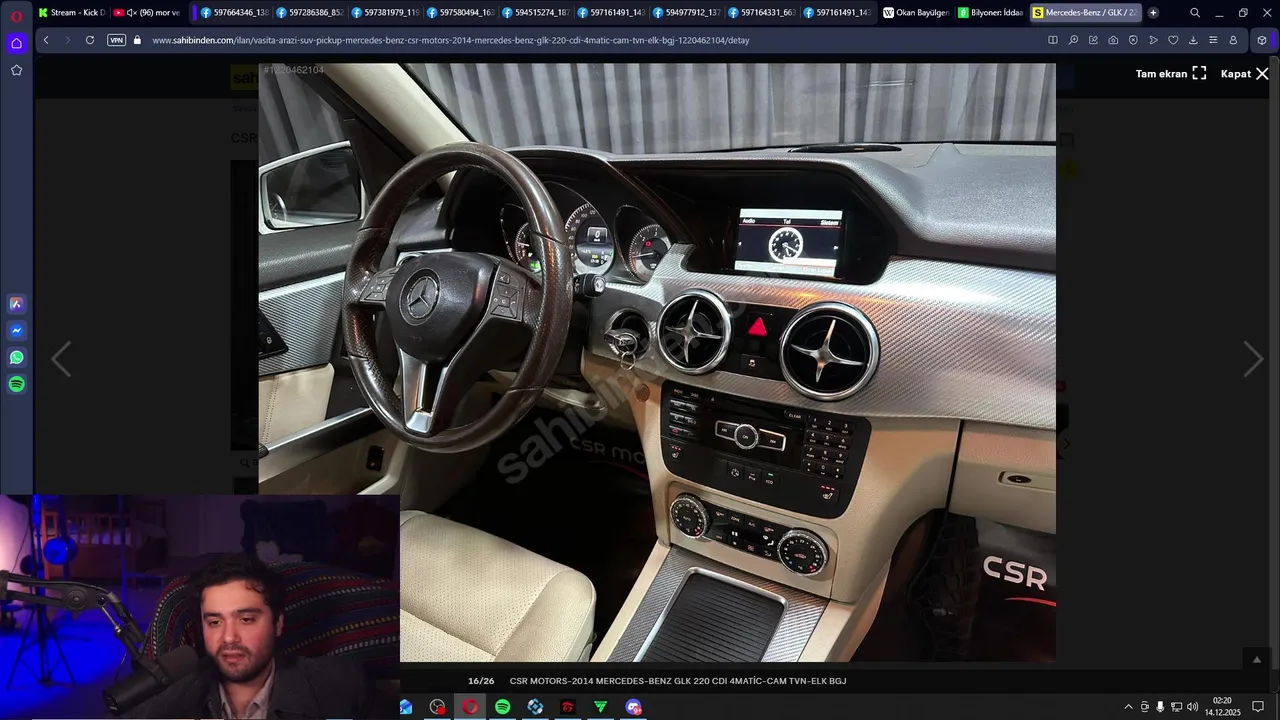Click the Spotify taskbar icon
1280x720 pixels.
tap(502, 707)
